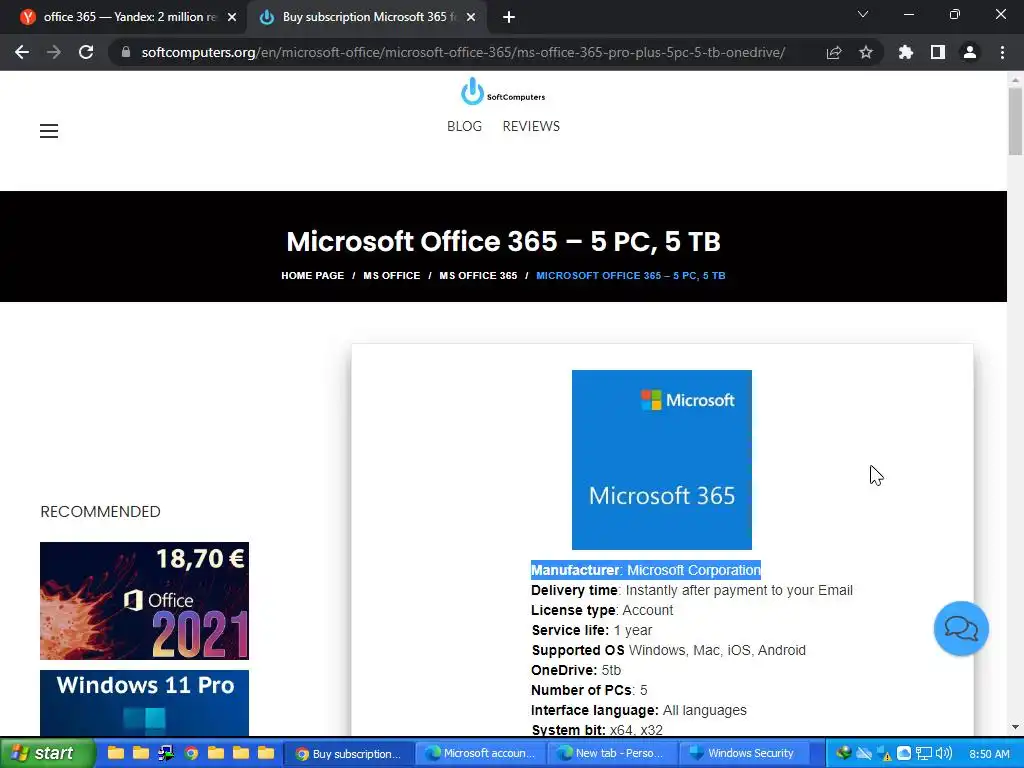Click the browser forward arrow
1024x768 pixels.
(54, 52)
